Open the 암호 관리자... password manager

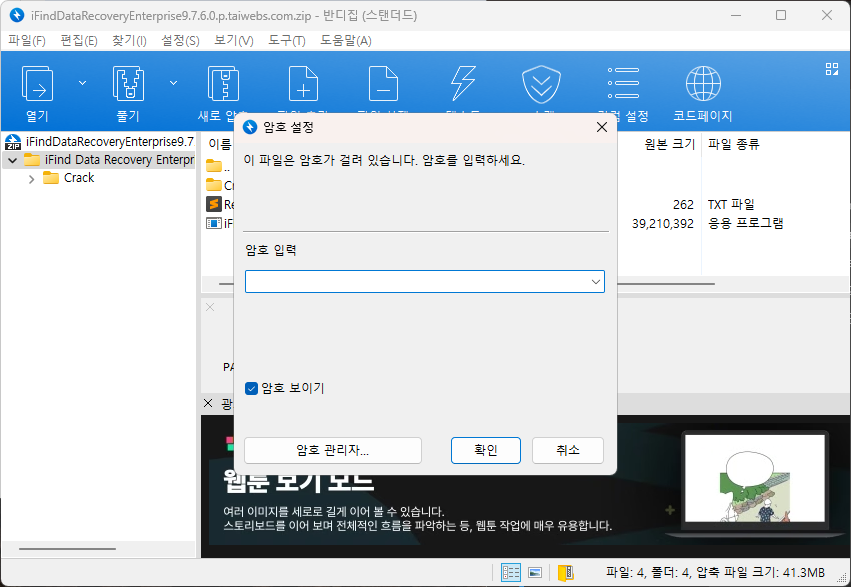[333, 450]
